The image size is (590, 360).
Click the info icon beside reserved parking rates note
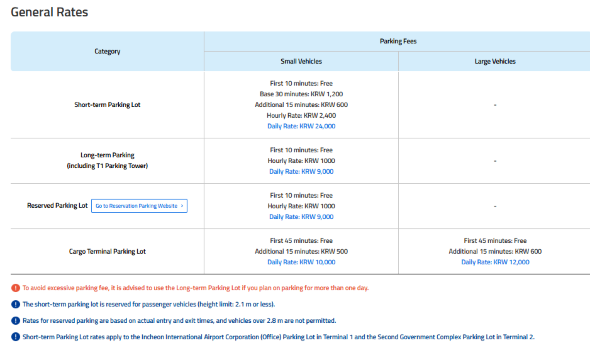[x=15, y=321]
